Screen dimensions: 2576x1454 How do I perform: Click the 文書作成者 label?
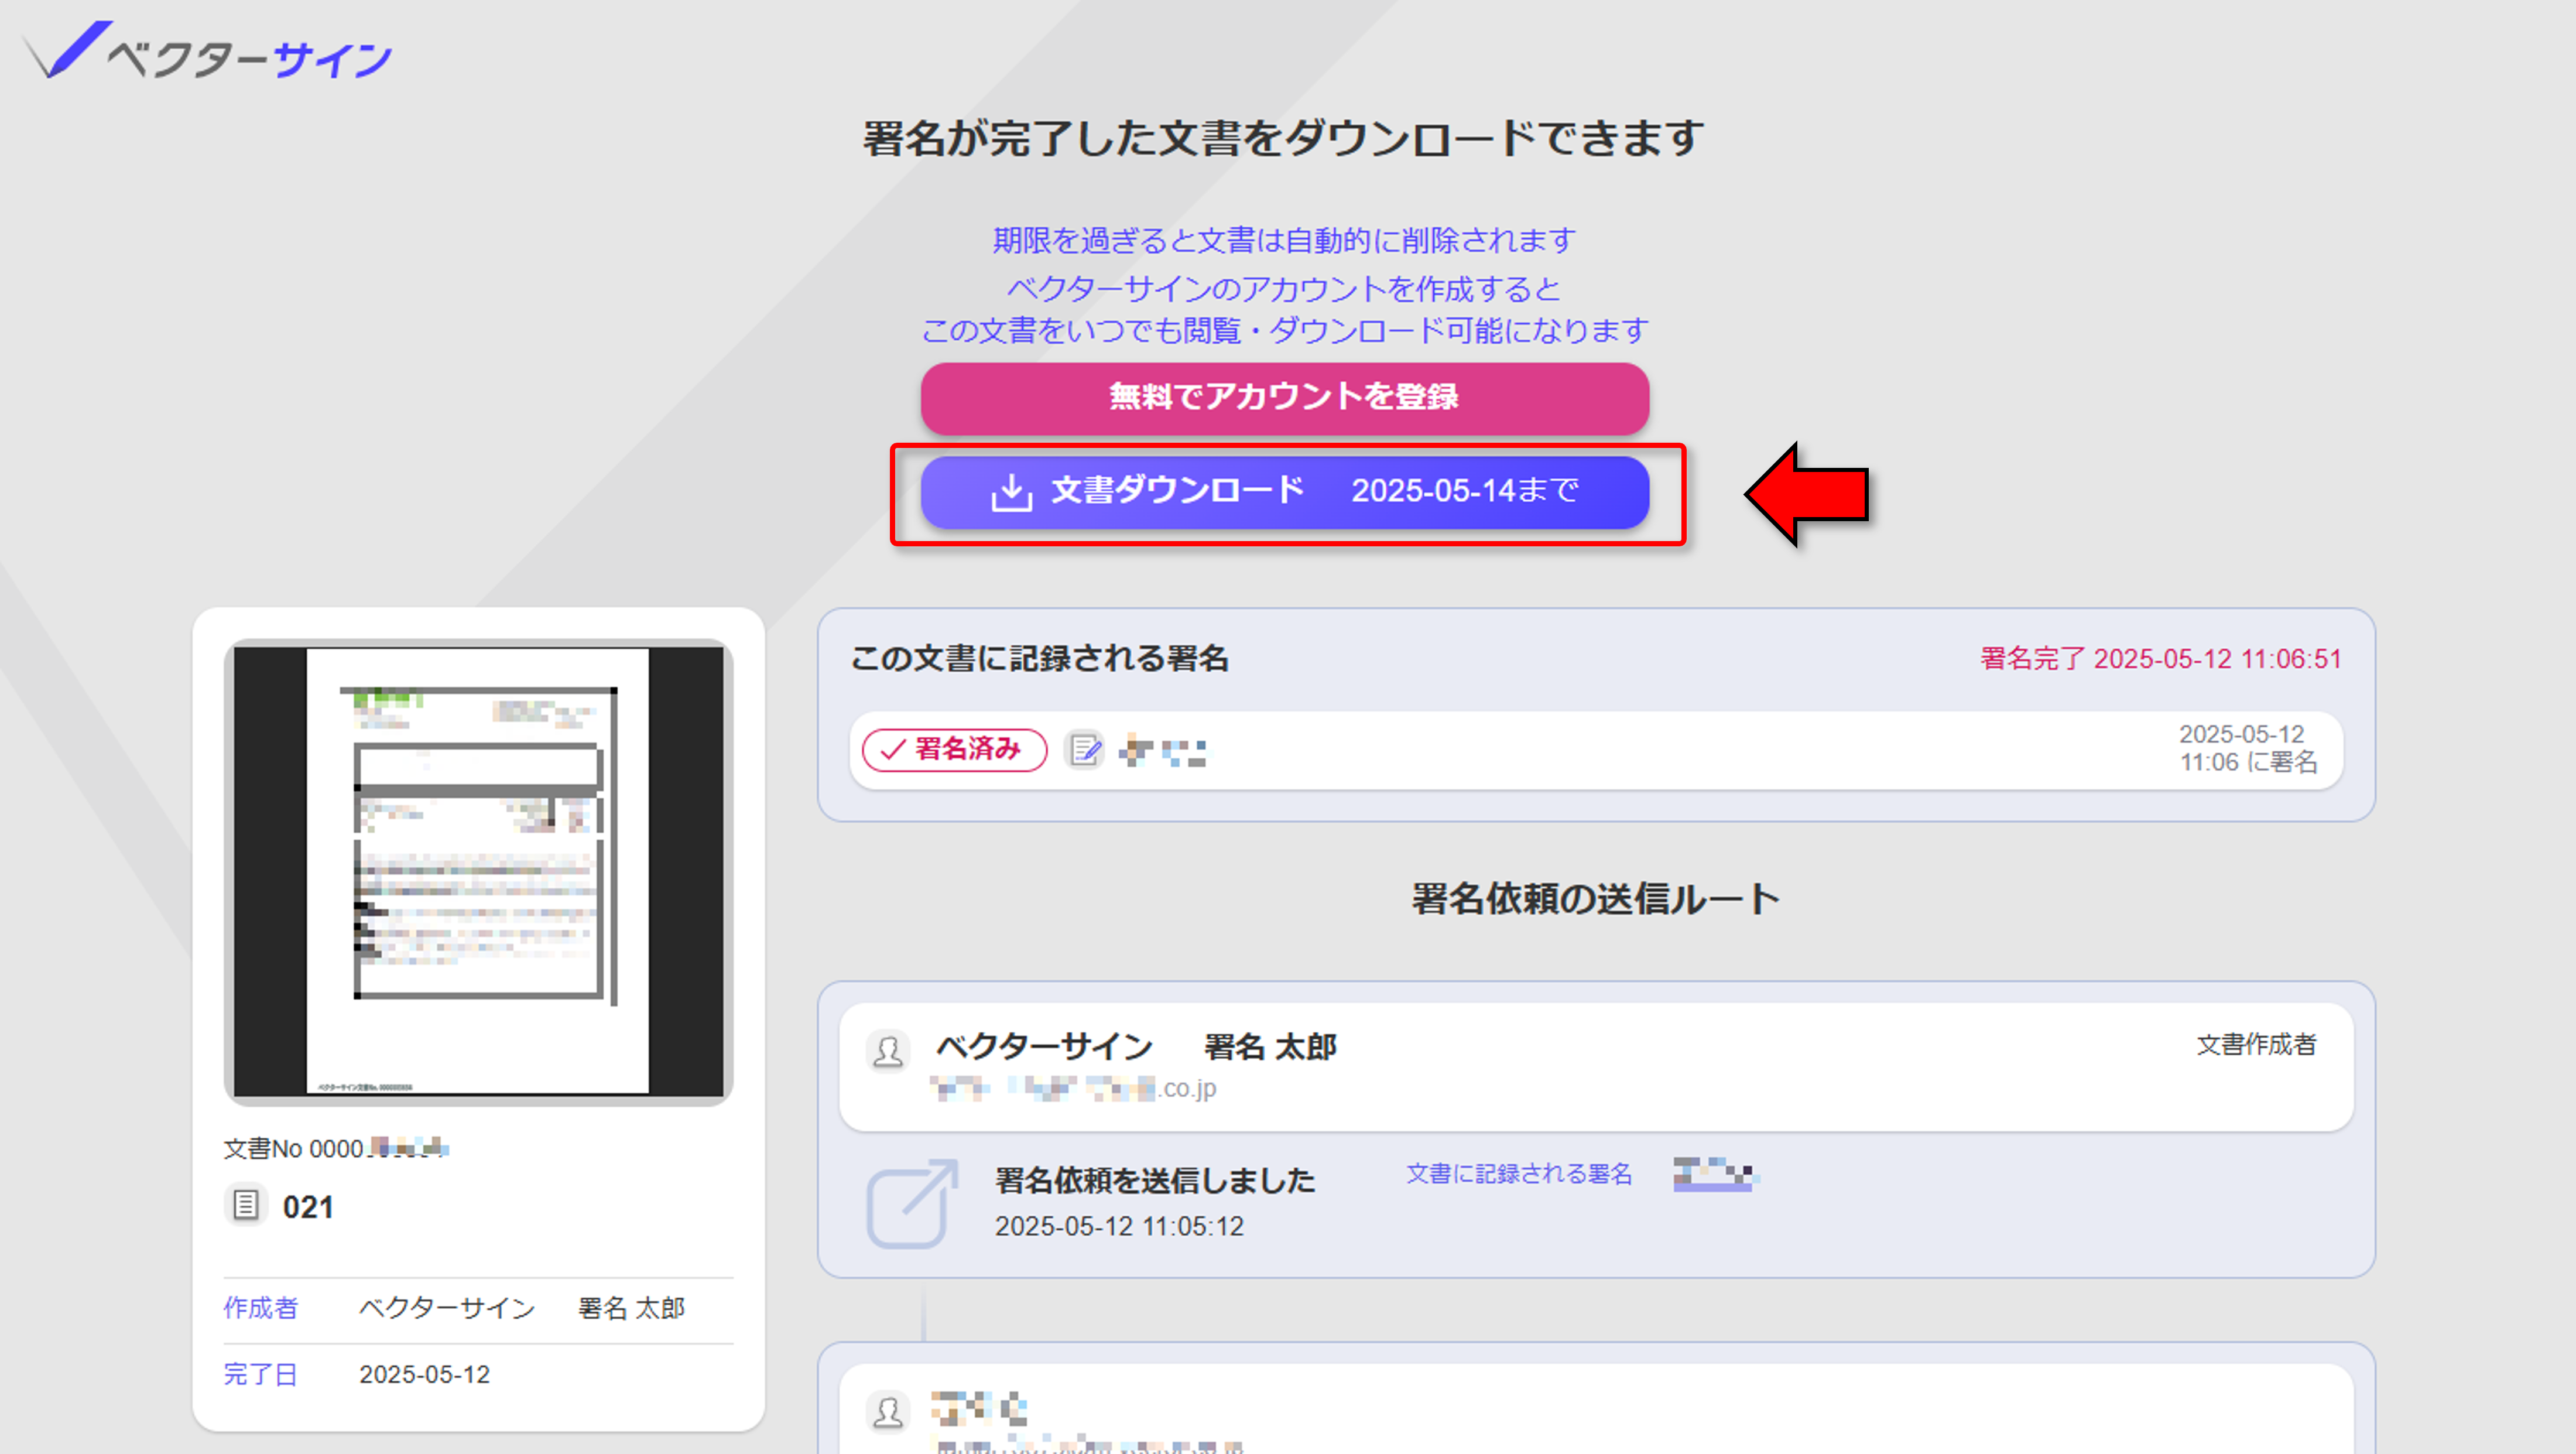pyautogui.click(x=2256, y=1044)
